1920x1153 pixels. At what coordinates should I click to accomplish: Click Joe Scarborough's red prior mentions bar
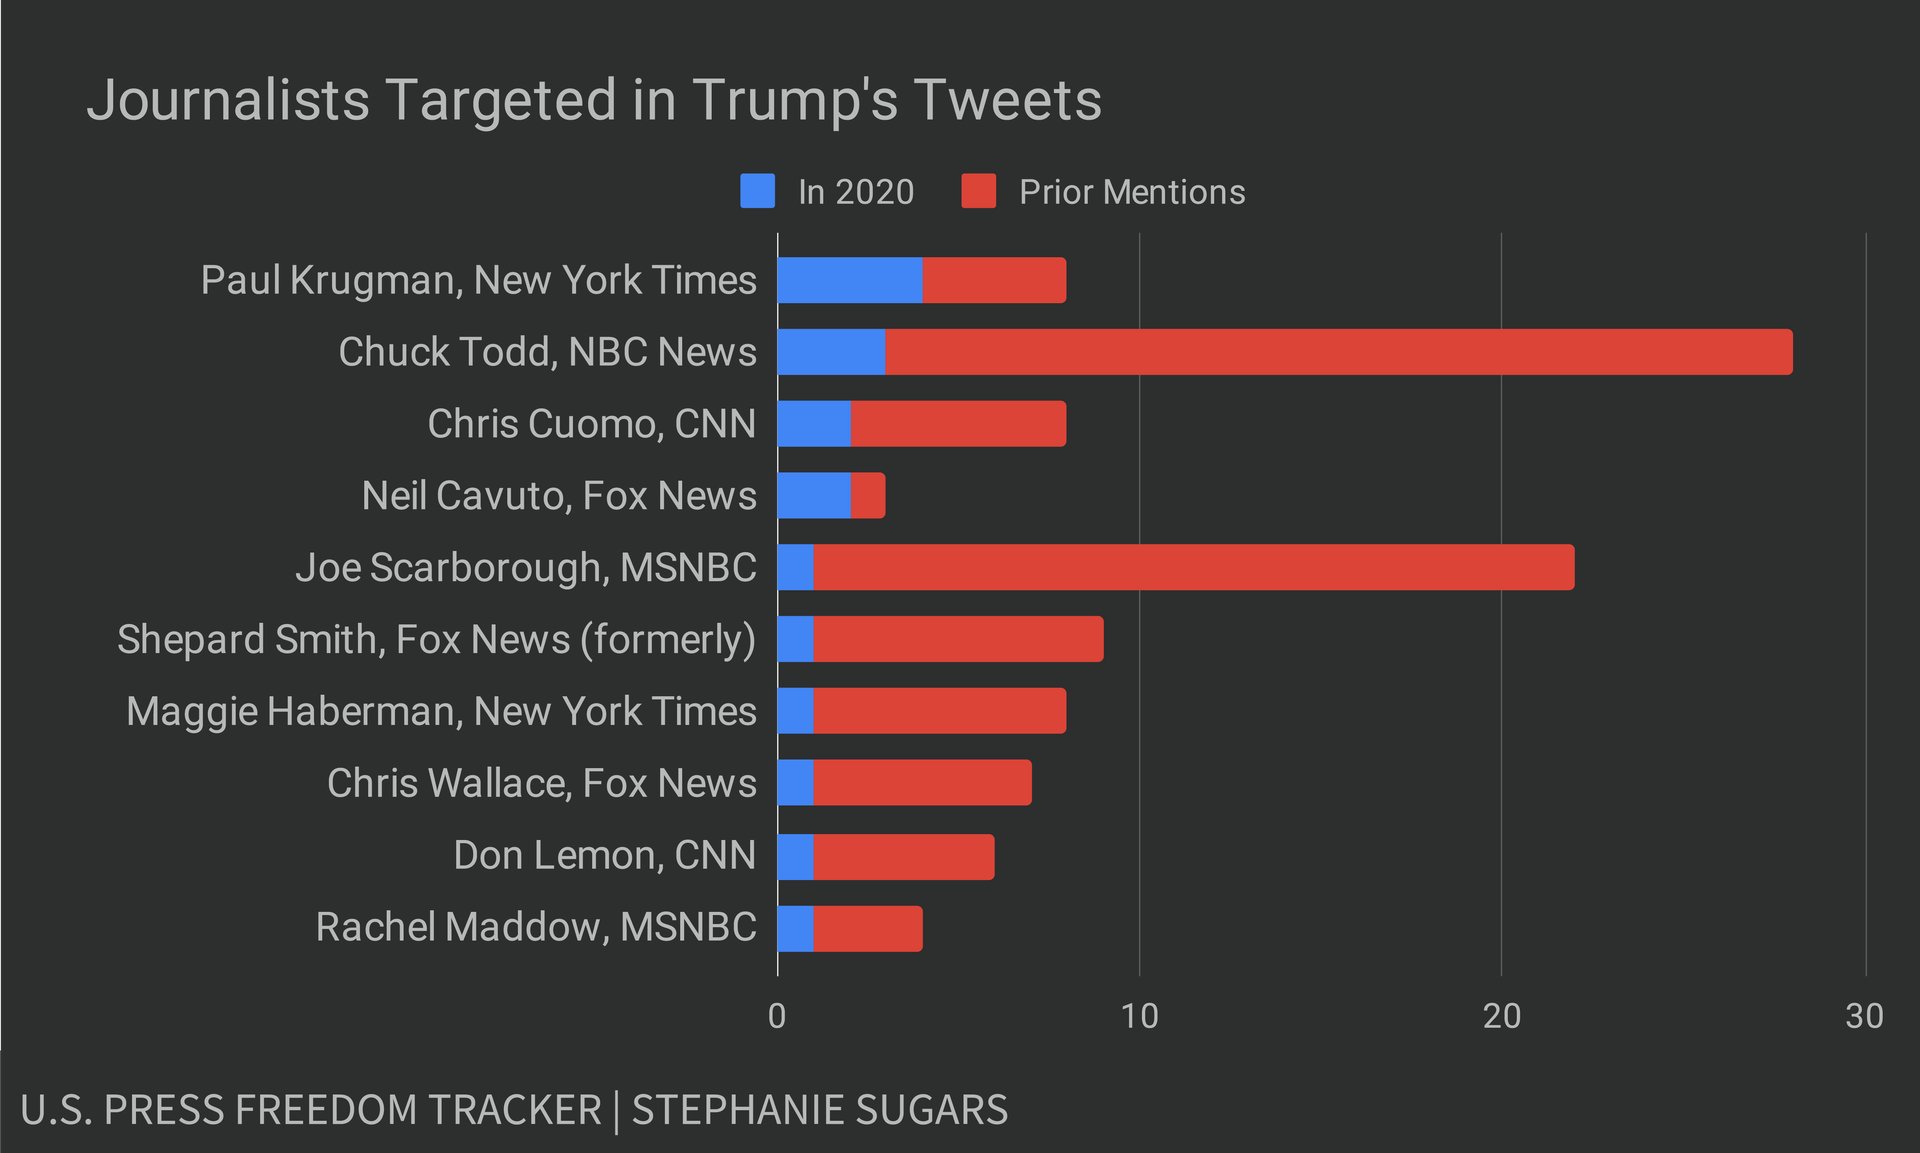click(x=1194, y=568)
